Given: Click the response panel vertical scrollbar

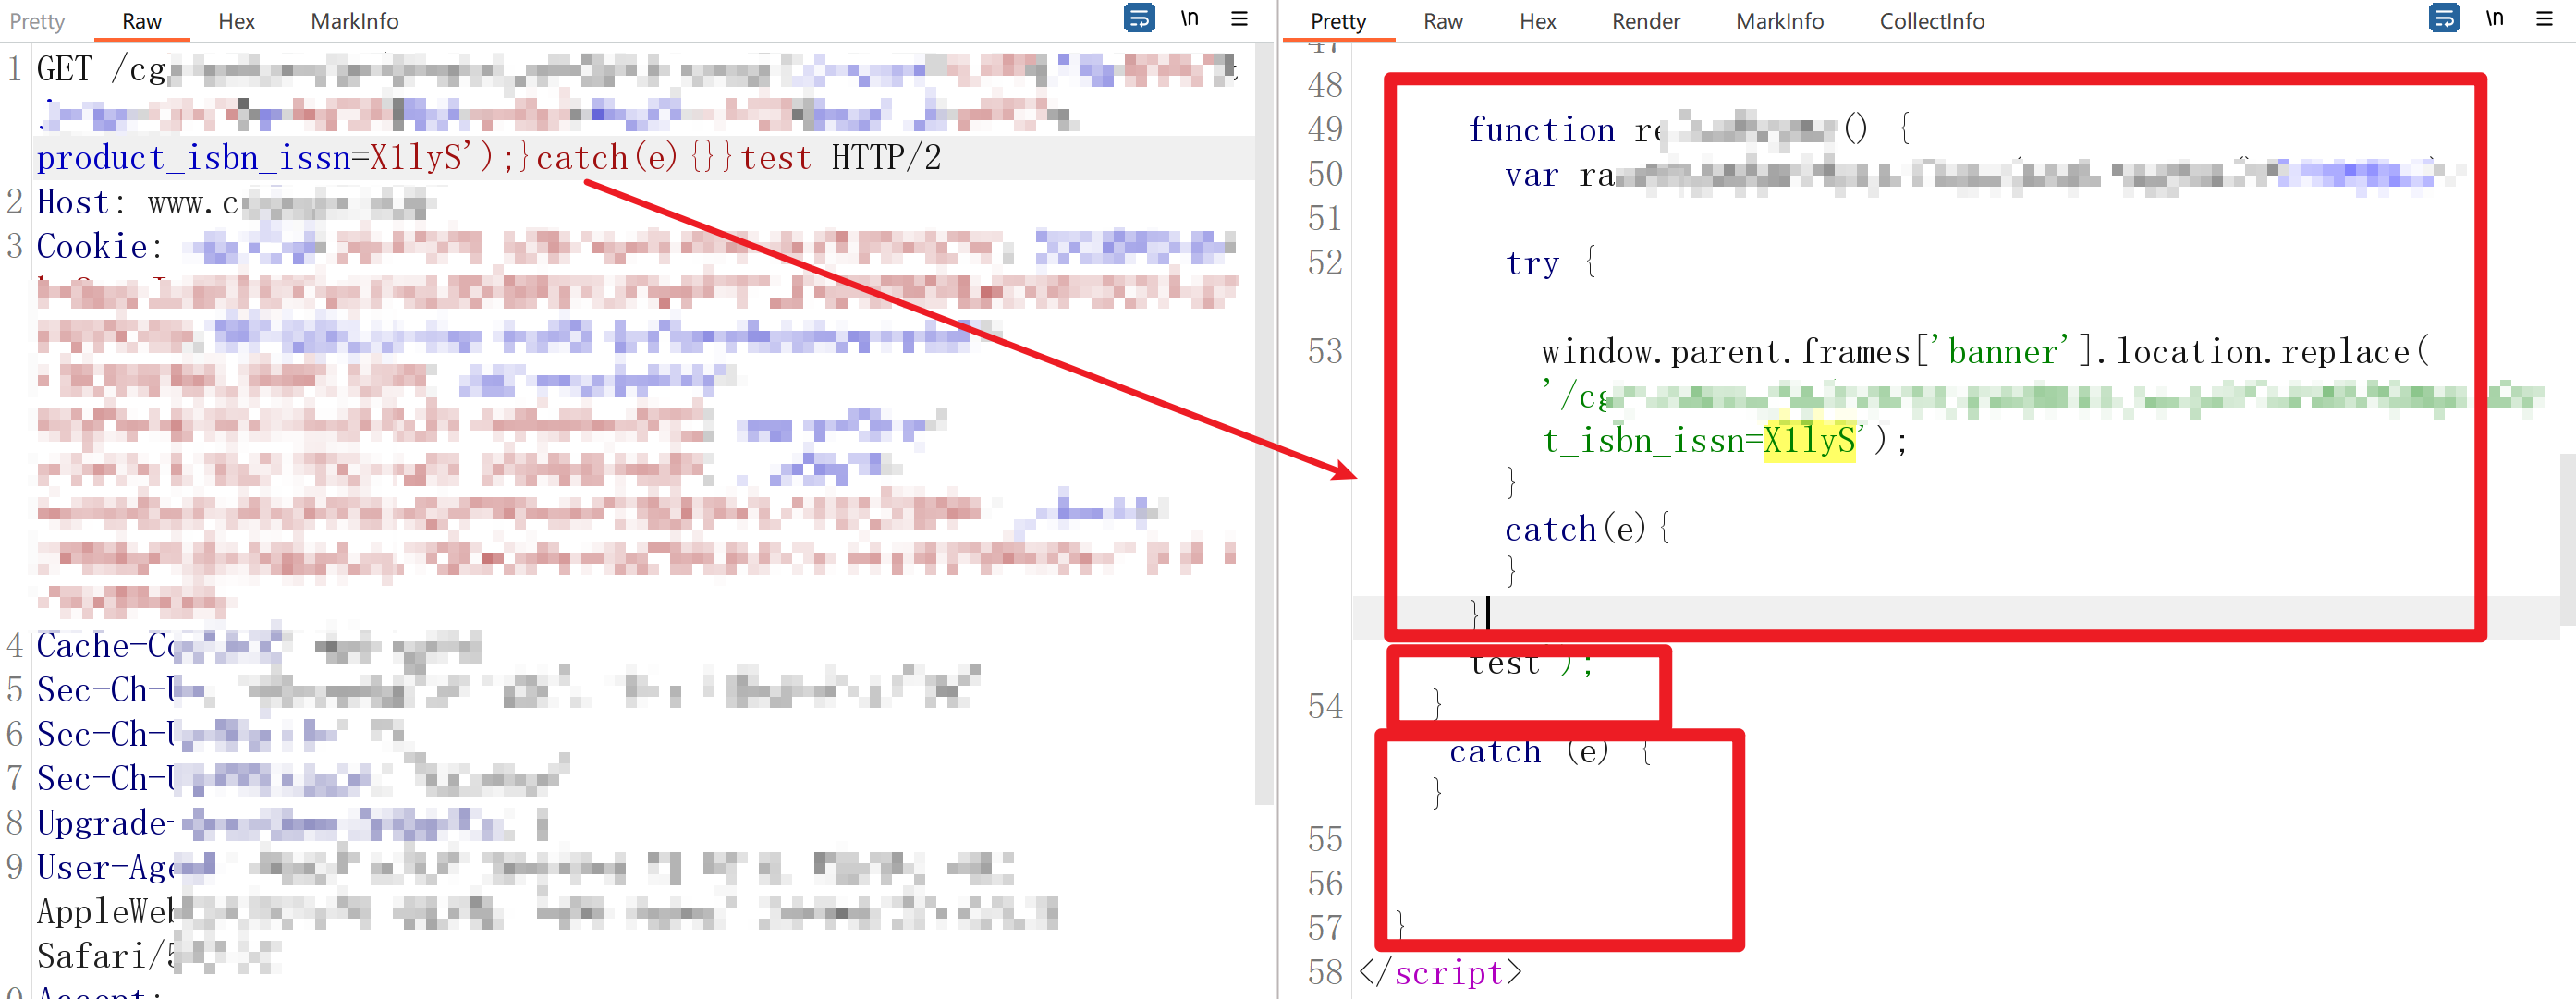Looking at the screenshot, I should [2567, 540].
